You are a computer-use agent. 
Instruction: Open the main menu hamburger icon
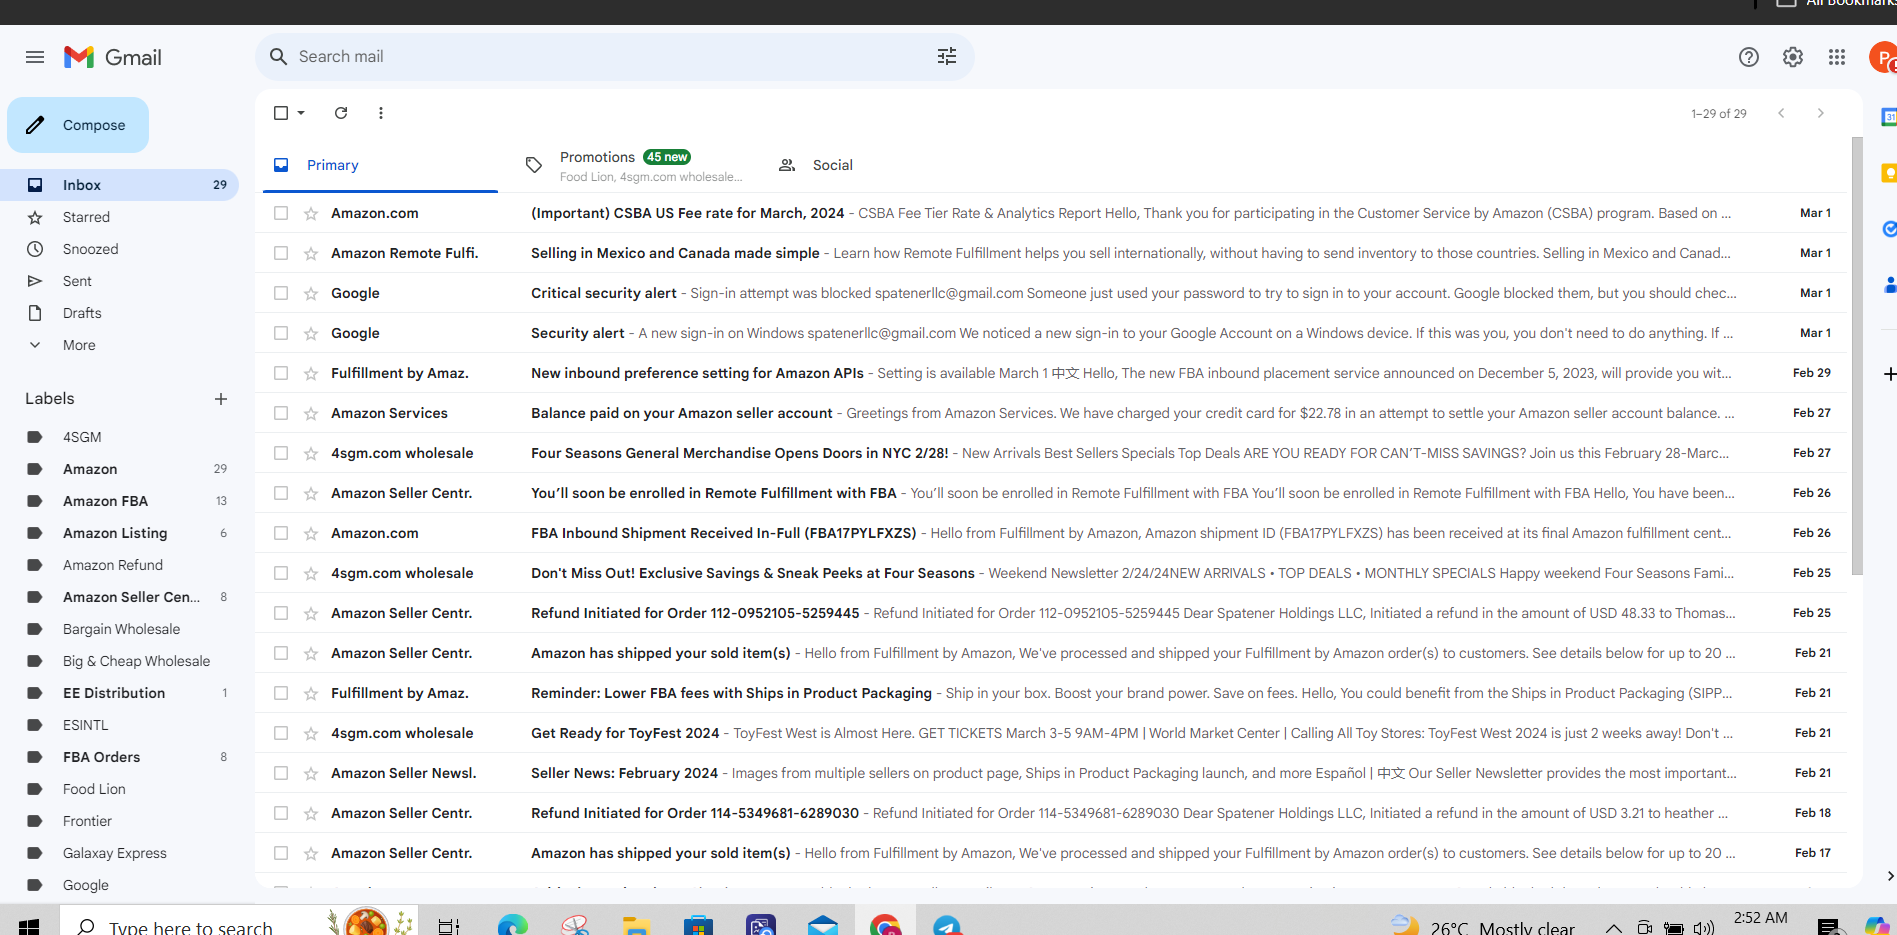(x=35, y=57)
